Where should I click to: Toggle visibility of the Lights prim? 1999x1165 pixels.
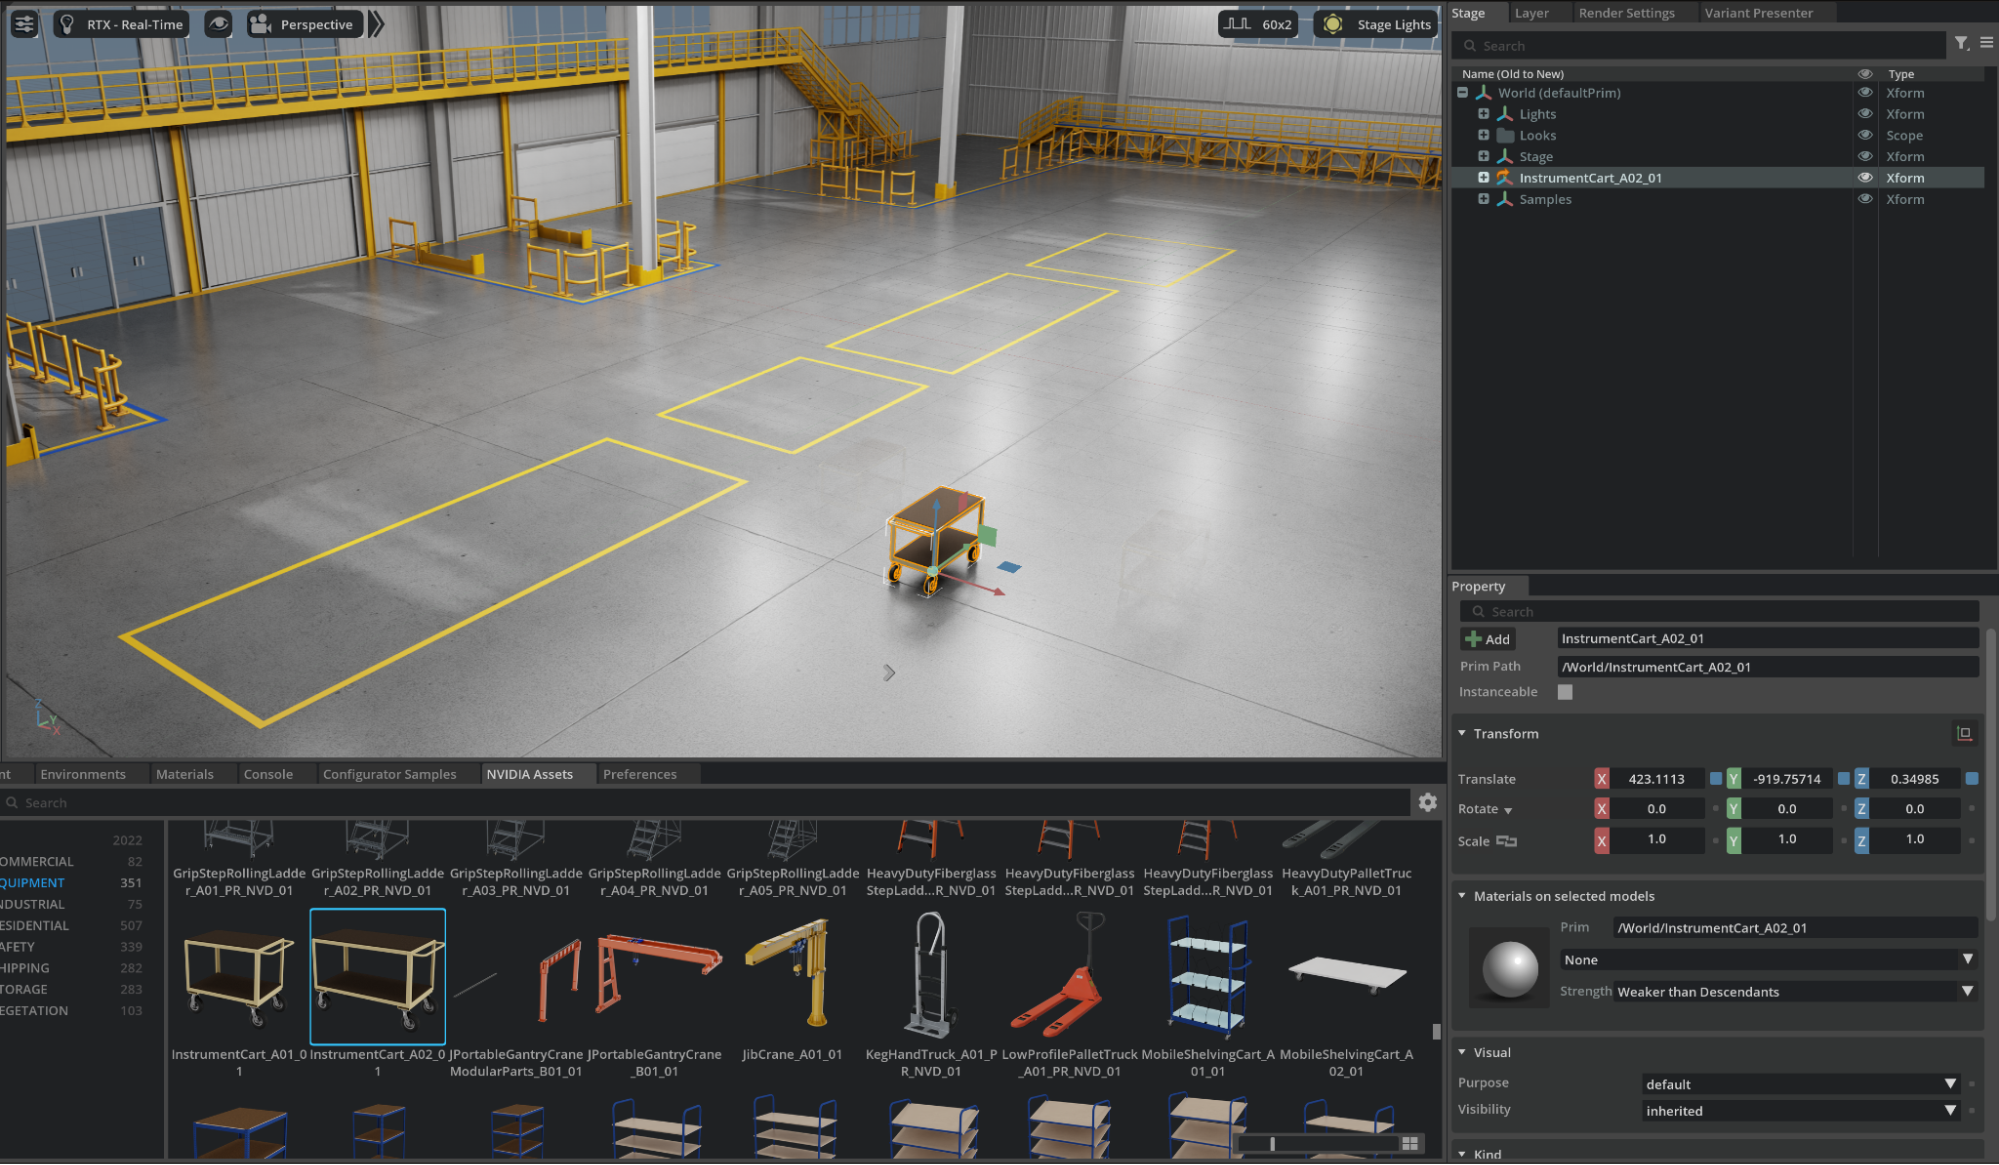tap(1864, 114)
